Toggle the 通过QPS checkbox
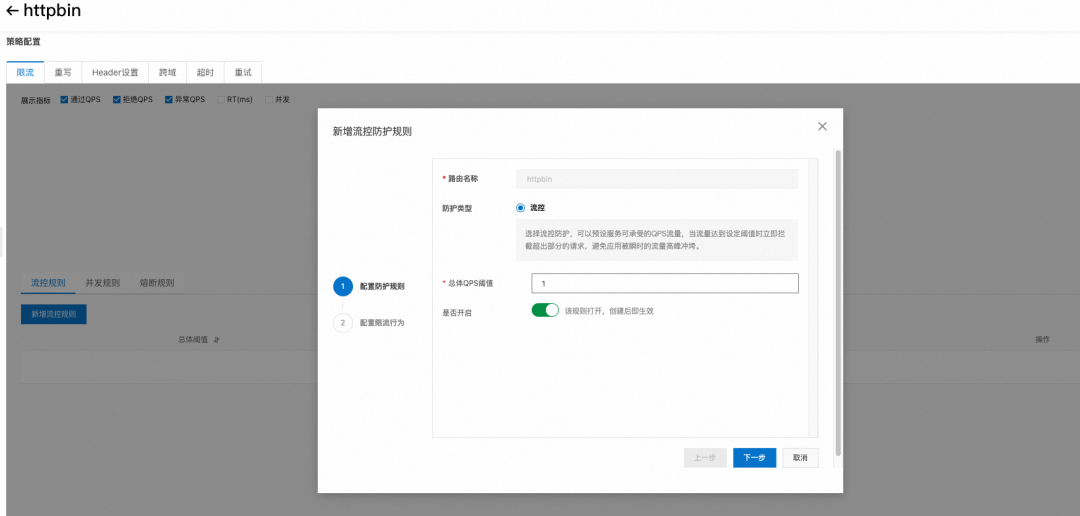This screenshot has width=1080, height=516. [65, 99]
